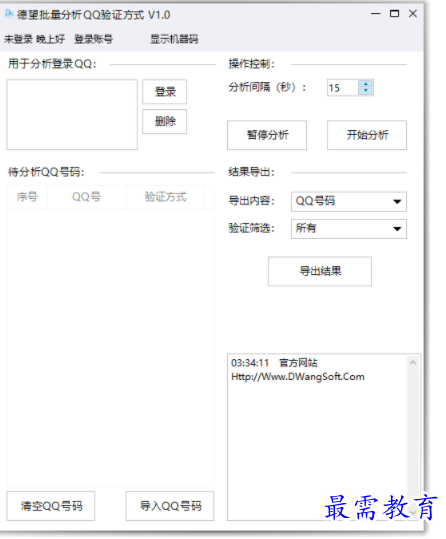Image resolution: width=446 pixels, height=539 pixels.
Task: Click the 清空QQ号码 button
Action: tap(51, 506)
